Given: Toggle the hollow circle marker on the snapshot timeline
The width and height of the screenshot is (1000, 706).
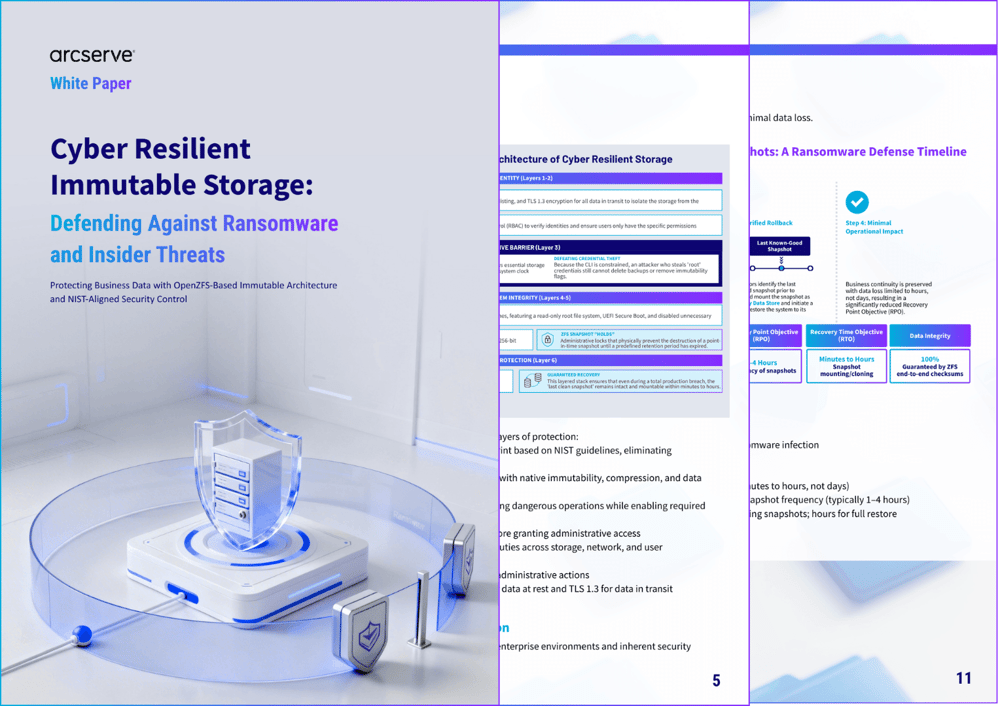Looking at the screenshot, I should coord(809,268).
